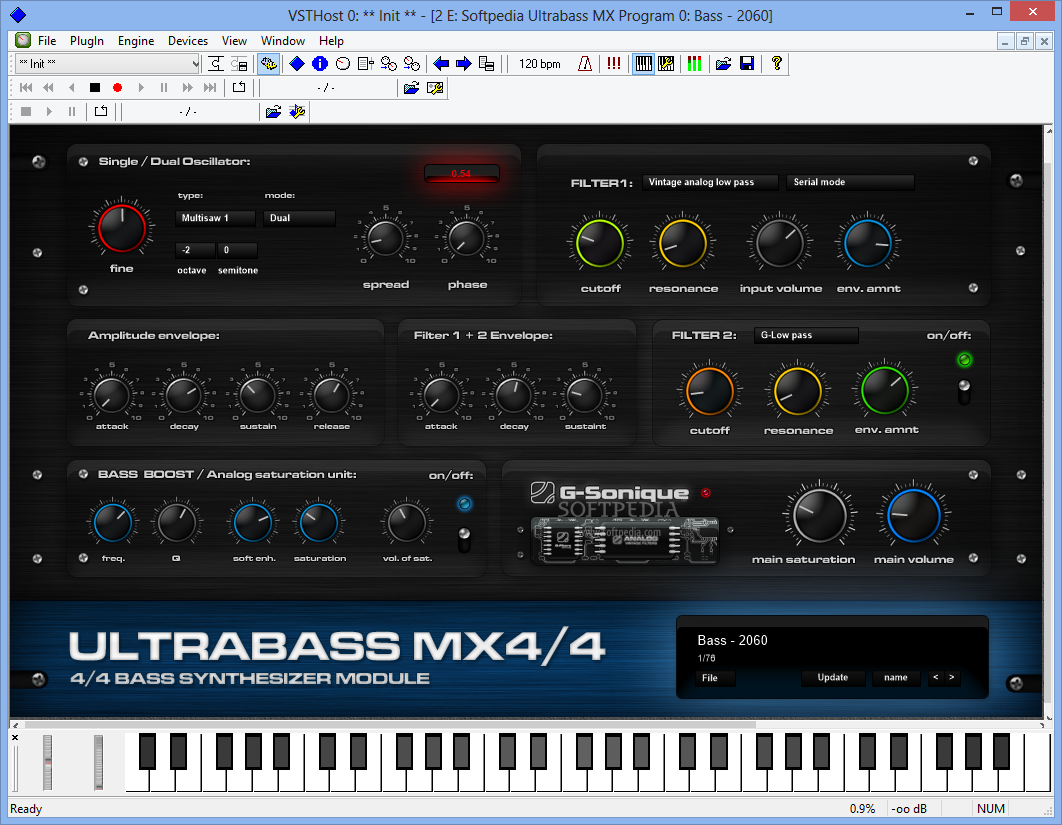This screenshot has height=825, width=1062.
Task: Click the recorder configuration wrench icon
Action: click(x=297, y=111)
